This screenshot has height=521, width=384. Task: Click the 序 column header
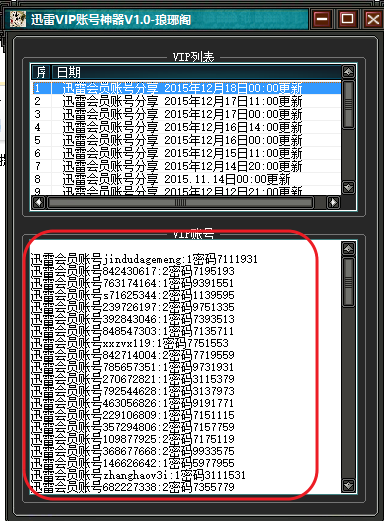41,72
